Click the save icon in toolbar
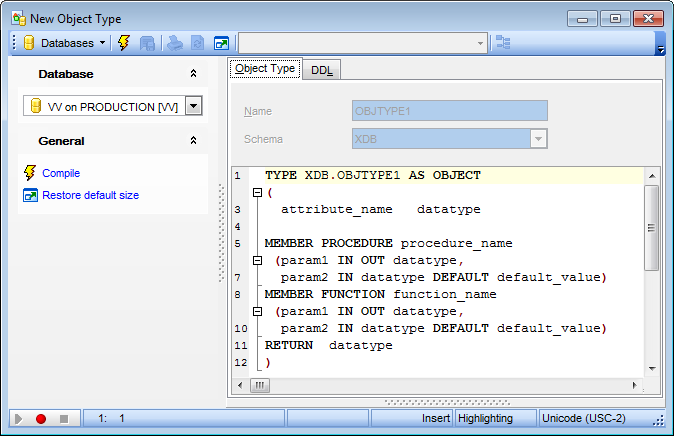Viewport: 674px width, 436px height. pos(148,43)
